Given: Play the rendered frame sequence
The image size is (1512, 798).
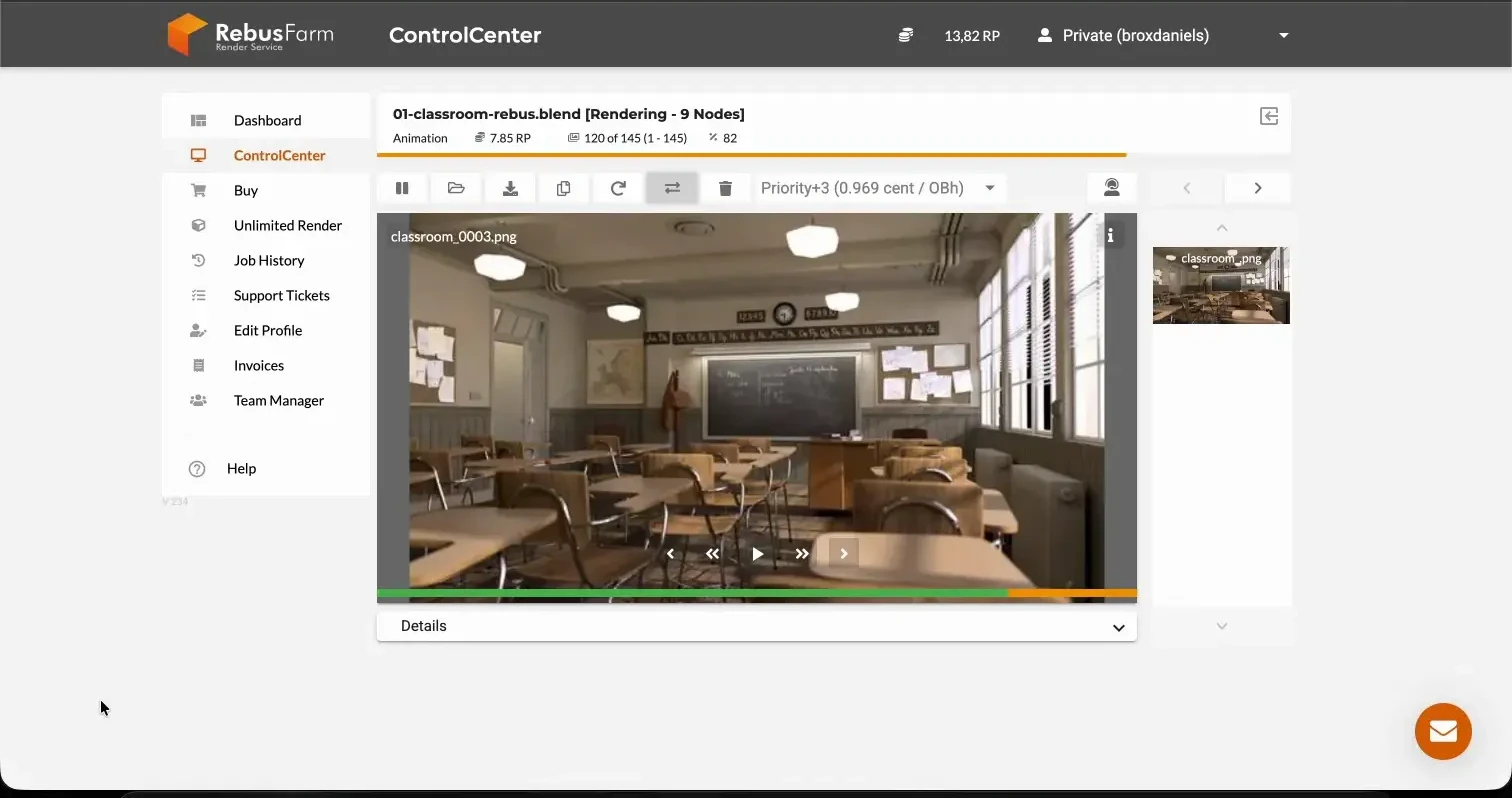Looking at the screenshot, I should (x=757, y=554).
